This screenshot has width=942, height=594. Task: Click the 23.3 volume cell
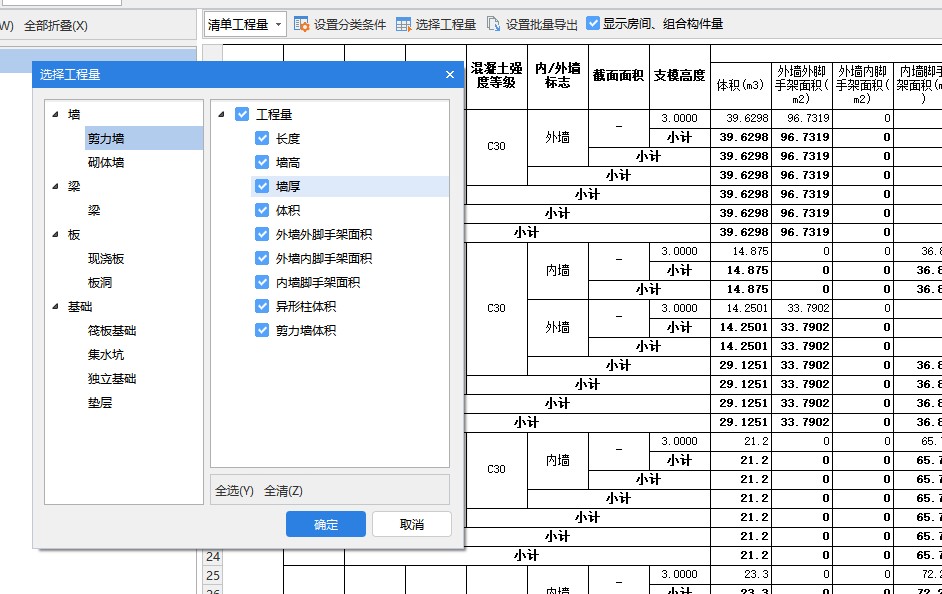(x=740, y=574)
